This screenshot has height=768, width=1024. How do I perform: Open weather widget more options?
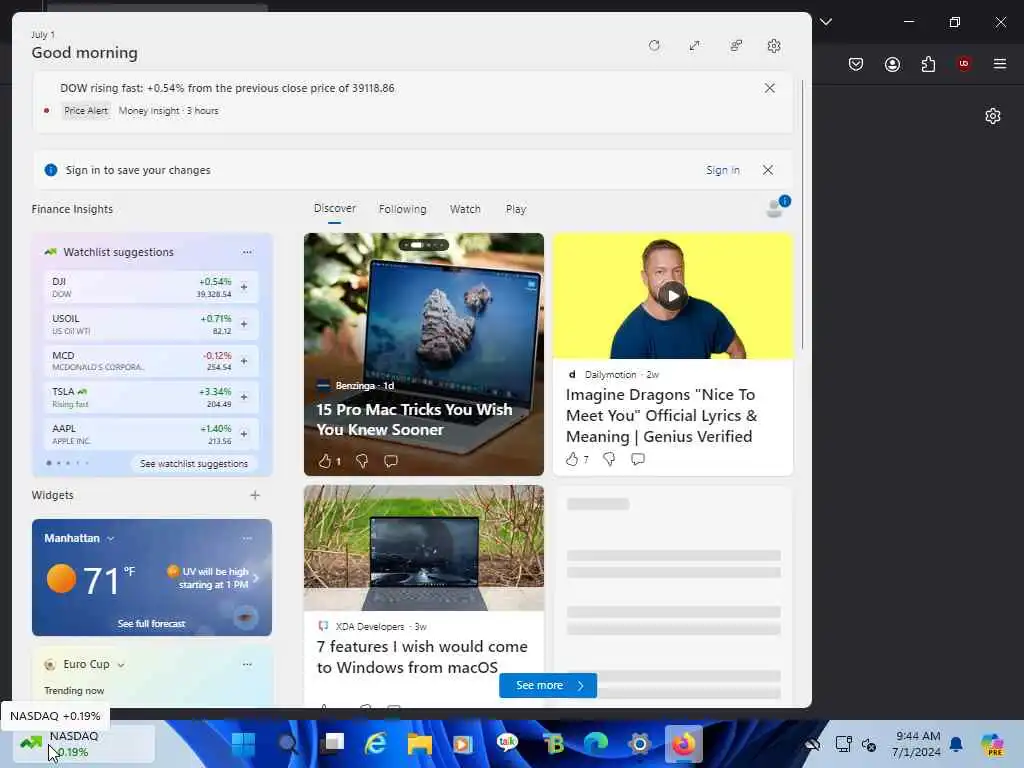(247, 538)
